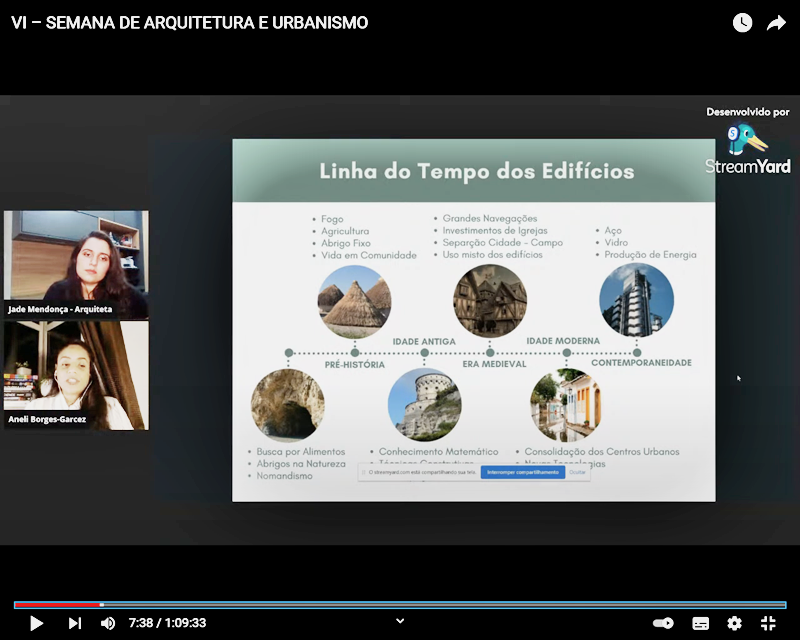Click the 'Vida em Comunidade' bullet
Screen dimensions: 800x640
[368, 255]
